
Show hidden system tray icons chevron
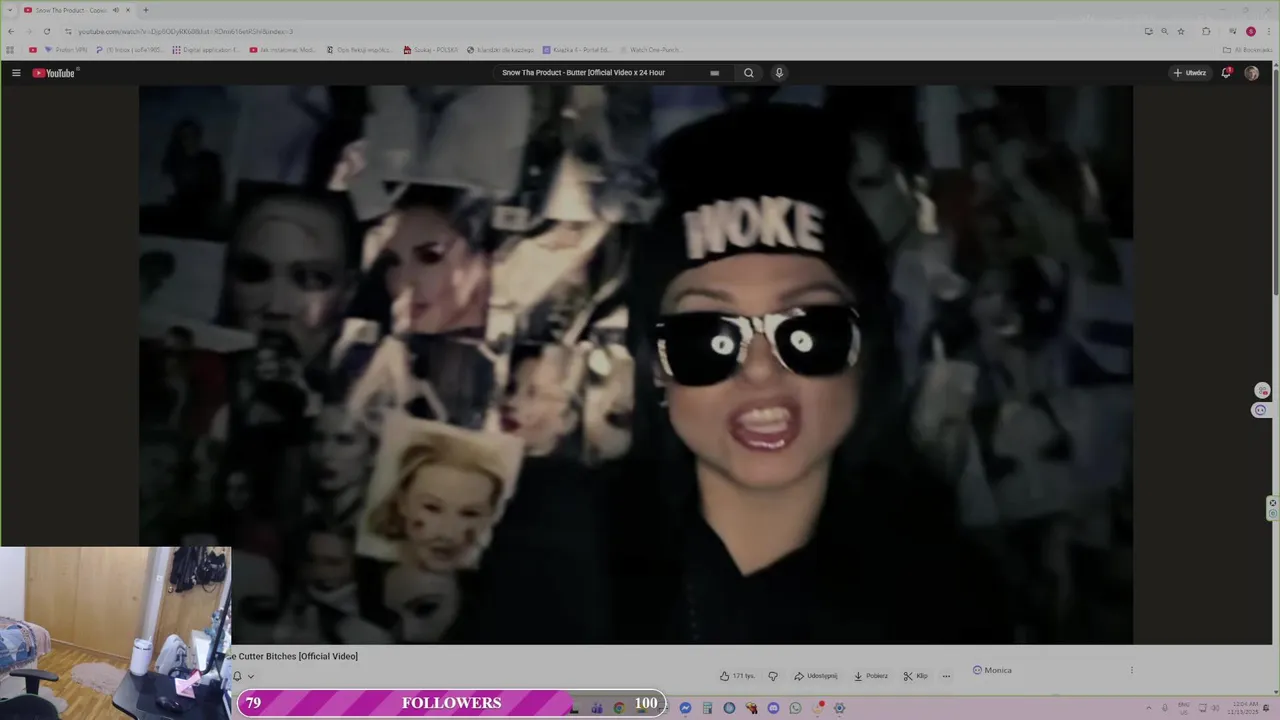[x=1148, y=708]
